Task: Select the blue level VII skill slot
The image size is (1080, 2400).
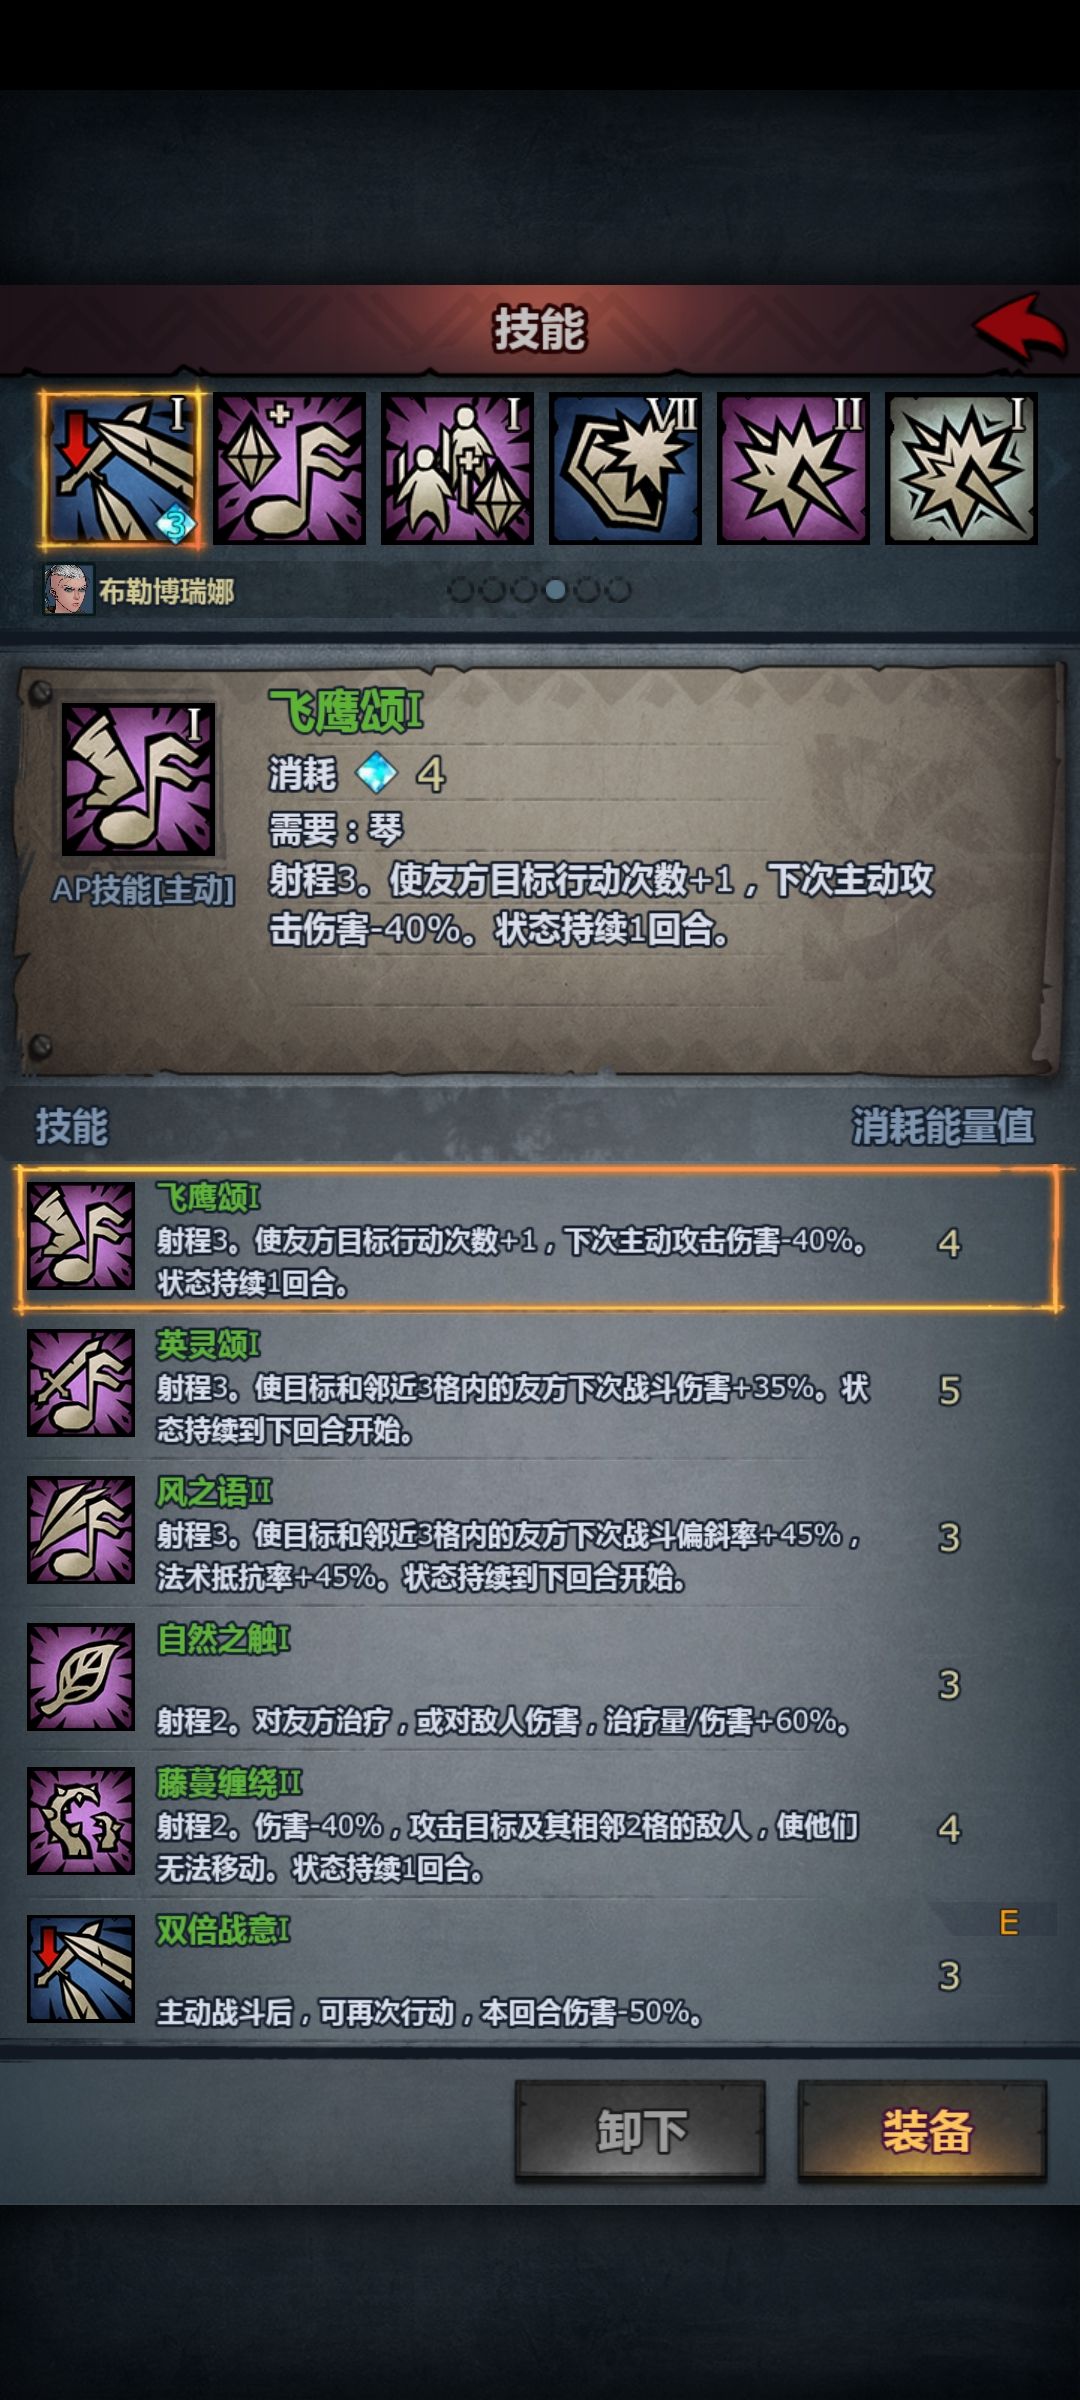Action: 625,469
